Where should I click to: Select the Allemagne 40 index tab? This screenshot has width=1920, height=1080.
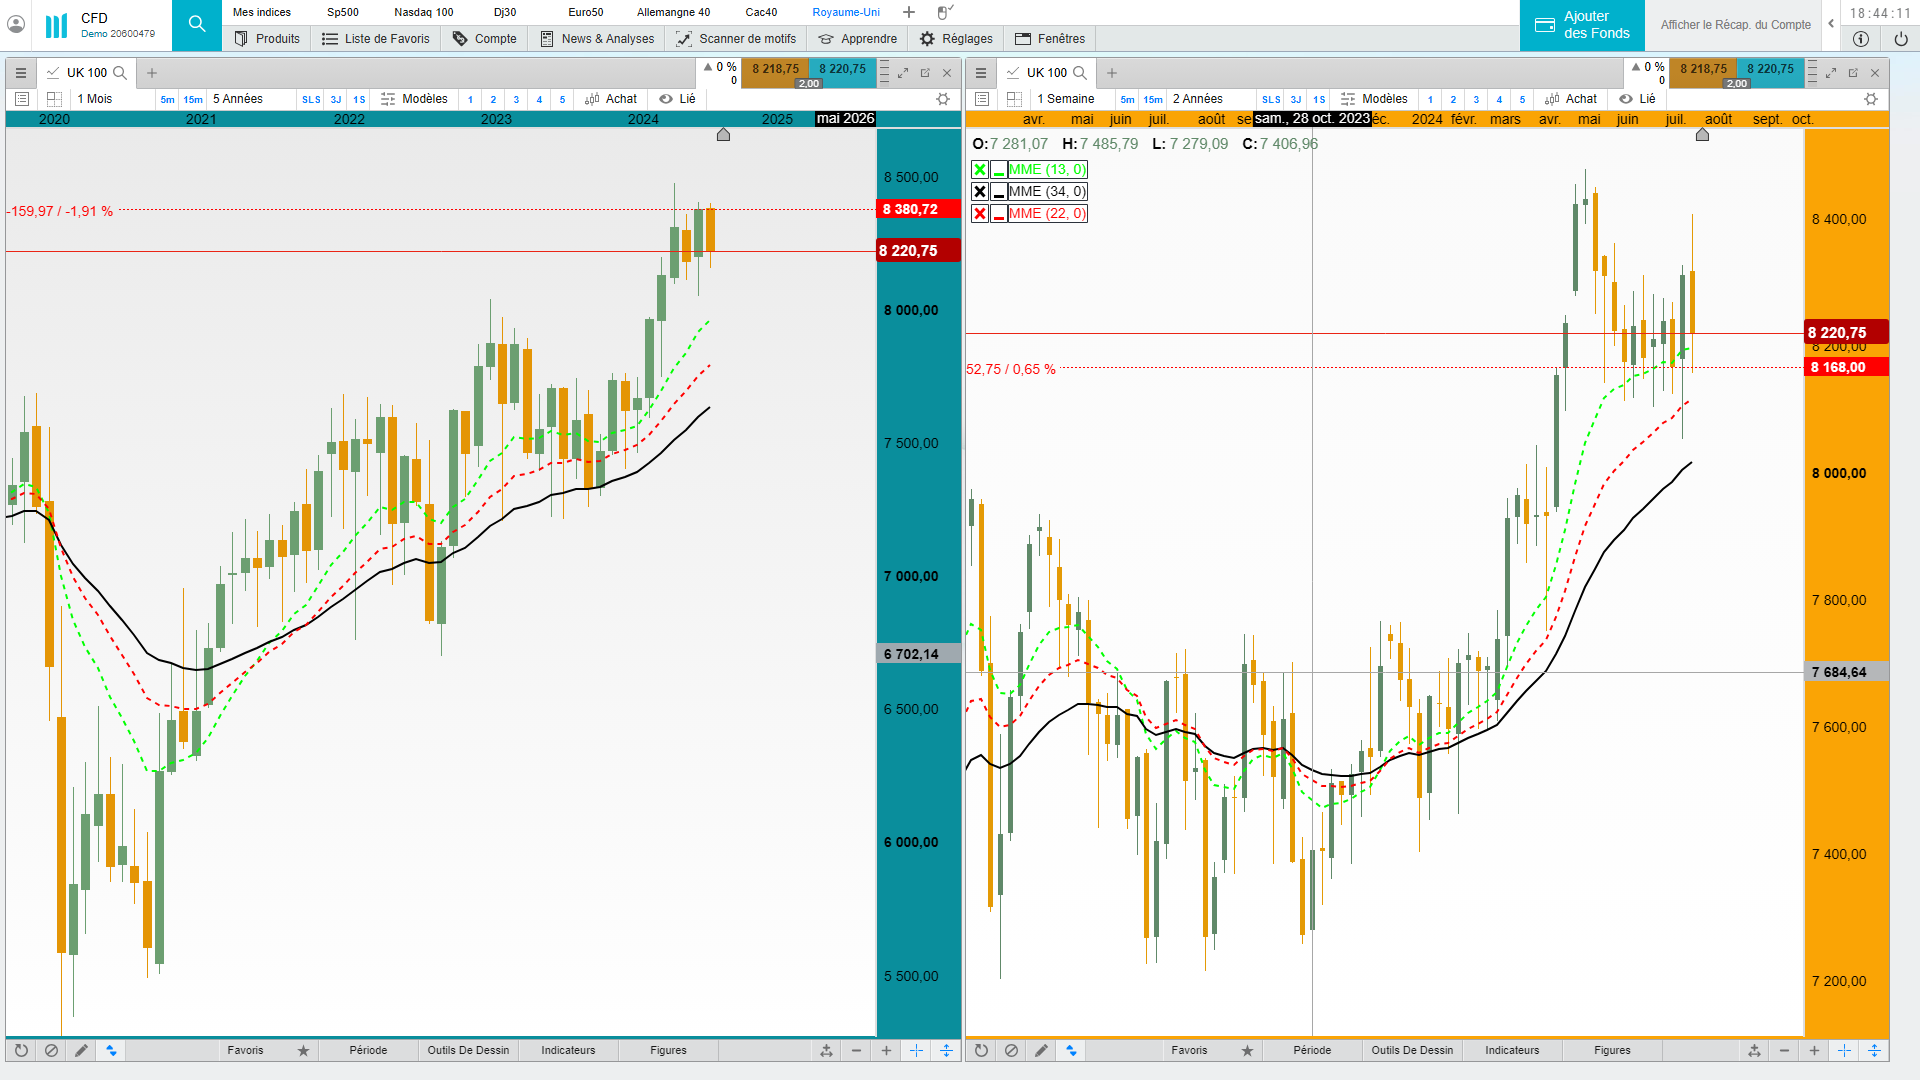coord(673,12)
